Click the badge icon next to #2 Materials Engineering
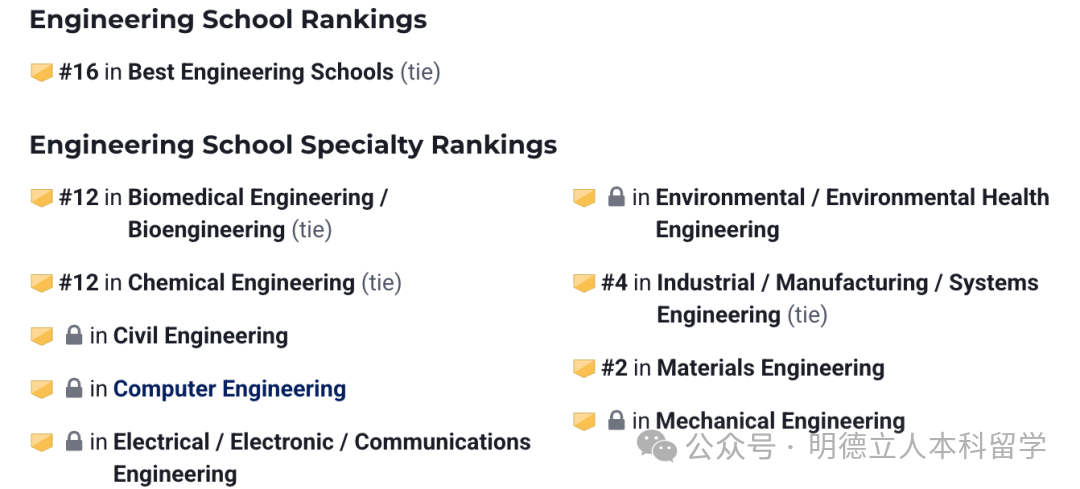 pyautogui.click(x=584, y=368)
